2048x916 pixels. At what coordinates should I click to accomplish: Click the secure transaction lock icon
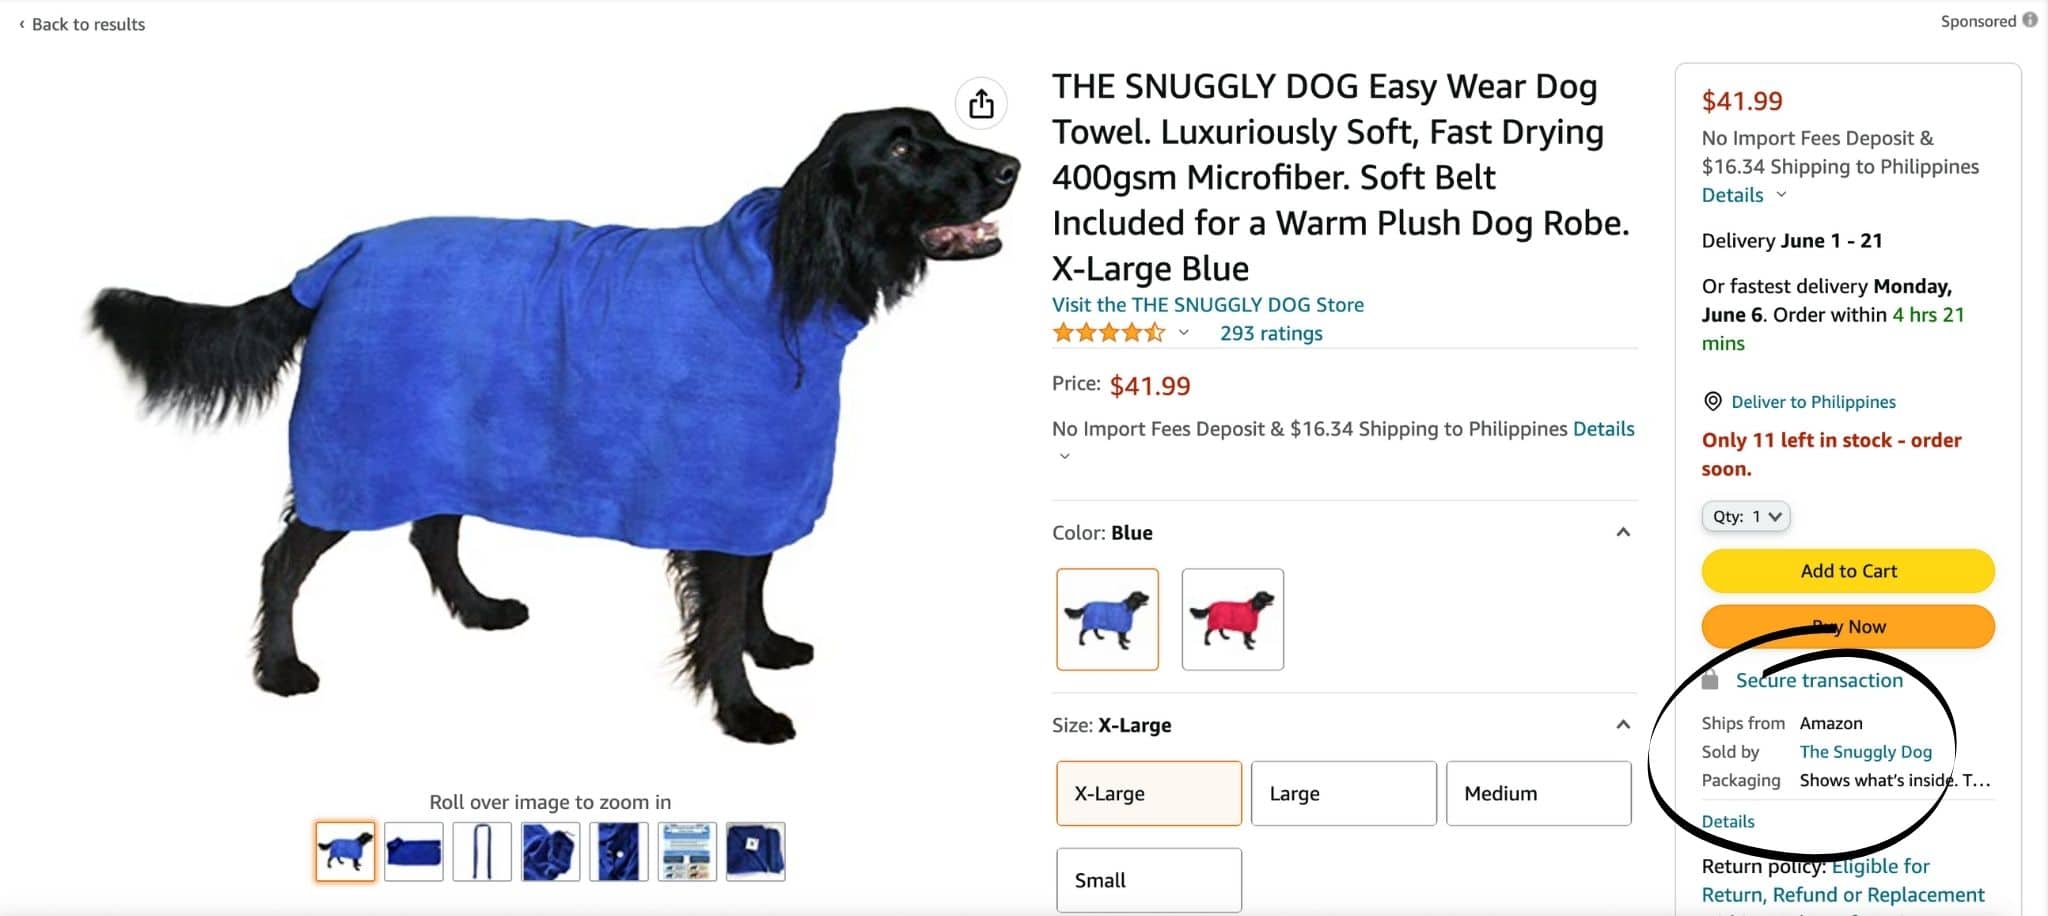[x=1710, y=680]
